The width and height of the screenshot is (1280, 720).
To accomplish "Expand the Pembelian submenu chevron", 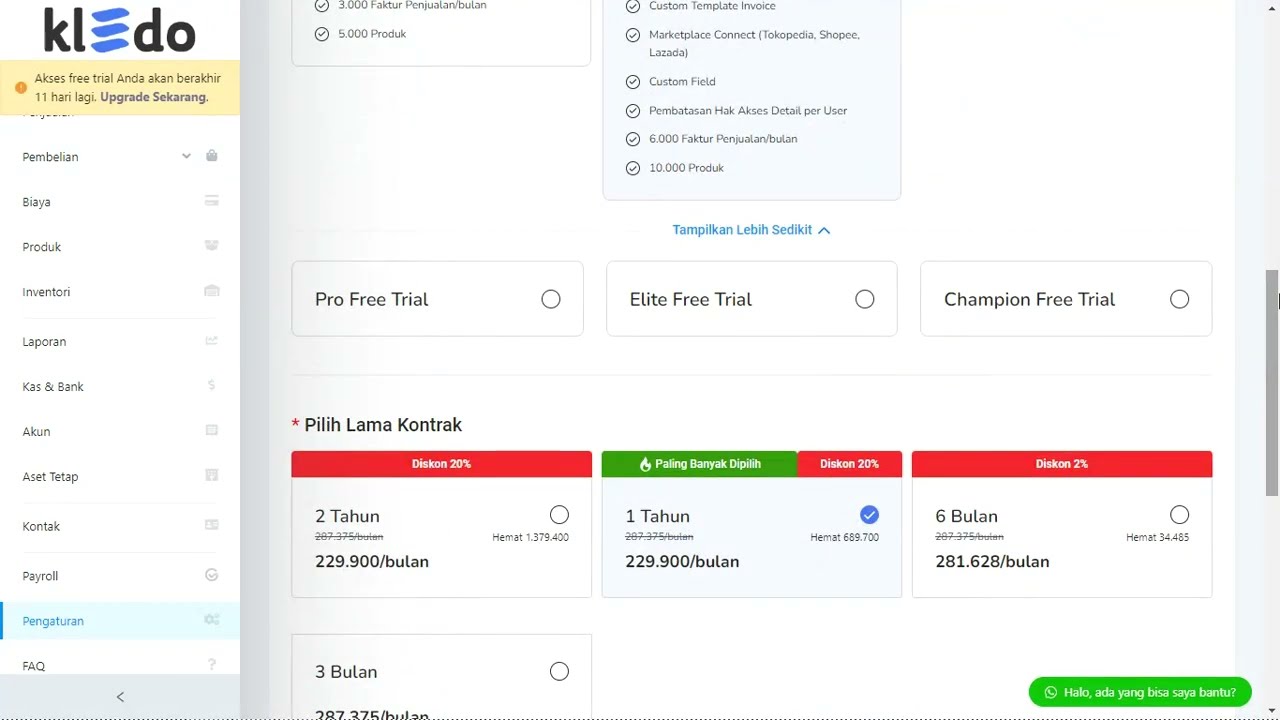I will 186,156.
